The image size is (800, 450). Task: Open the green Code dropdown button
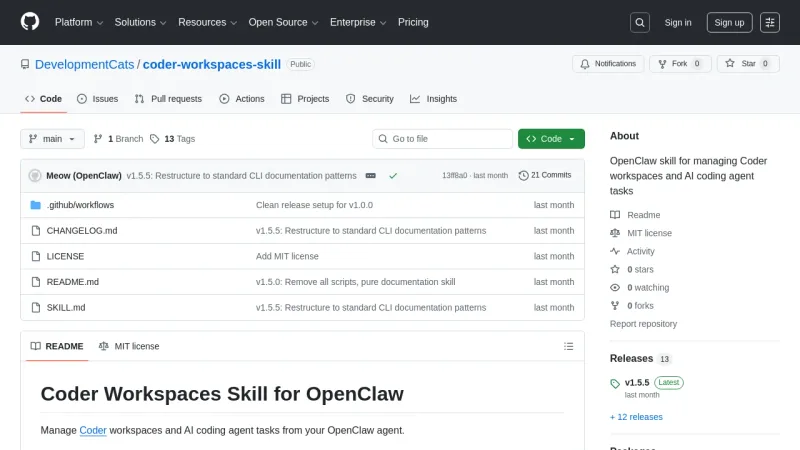click(551, 139)
